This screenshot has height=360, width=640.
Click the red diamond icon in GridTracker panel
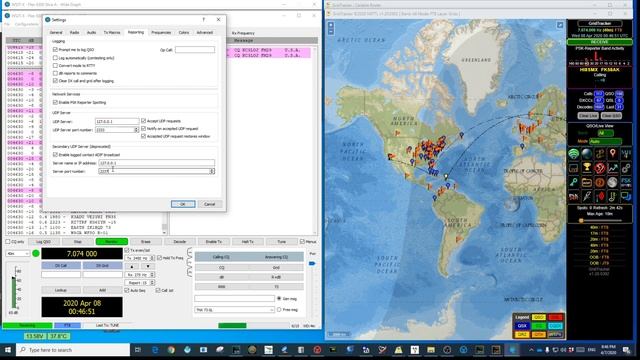point(600,196)
